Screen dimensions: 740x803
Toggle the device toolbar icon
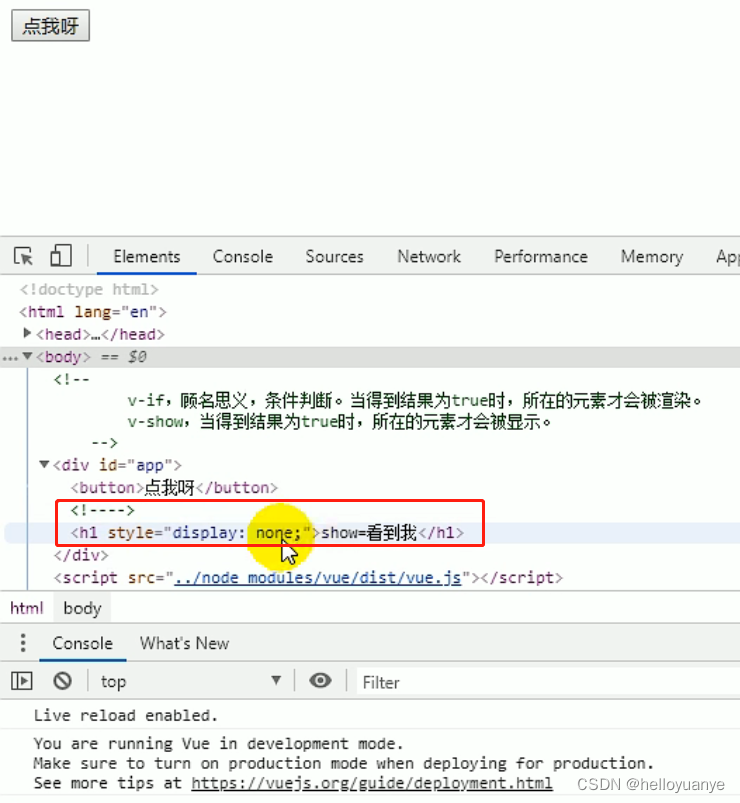pos(61,255)
